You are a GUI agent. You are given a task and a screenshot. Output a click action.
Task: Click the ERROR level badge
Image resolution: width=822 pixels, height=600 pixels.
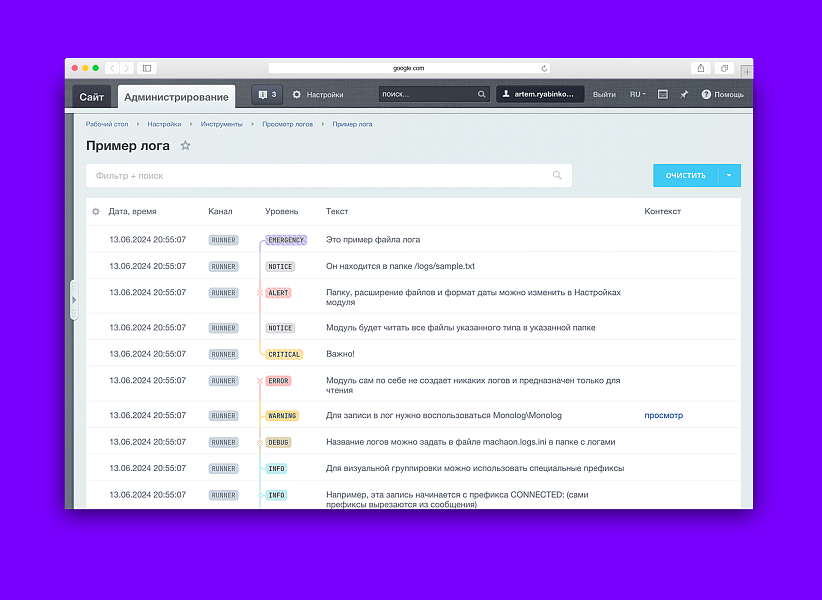click(278, 381)
